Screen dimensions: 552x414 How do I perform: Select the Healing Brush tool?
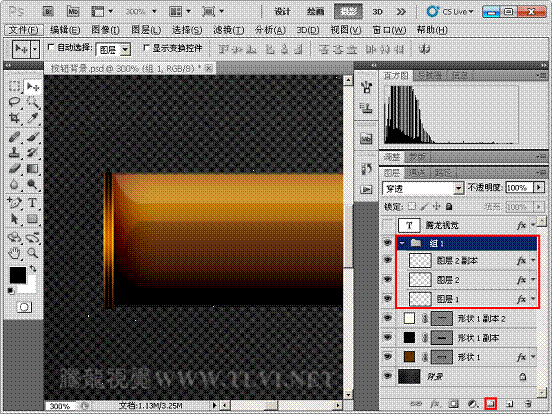pos(14,137)
